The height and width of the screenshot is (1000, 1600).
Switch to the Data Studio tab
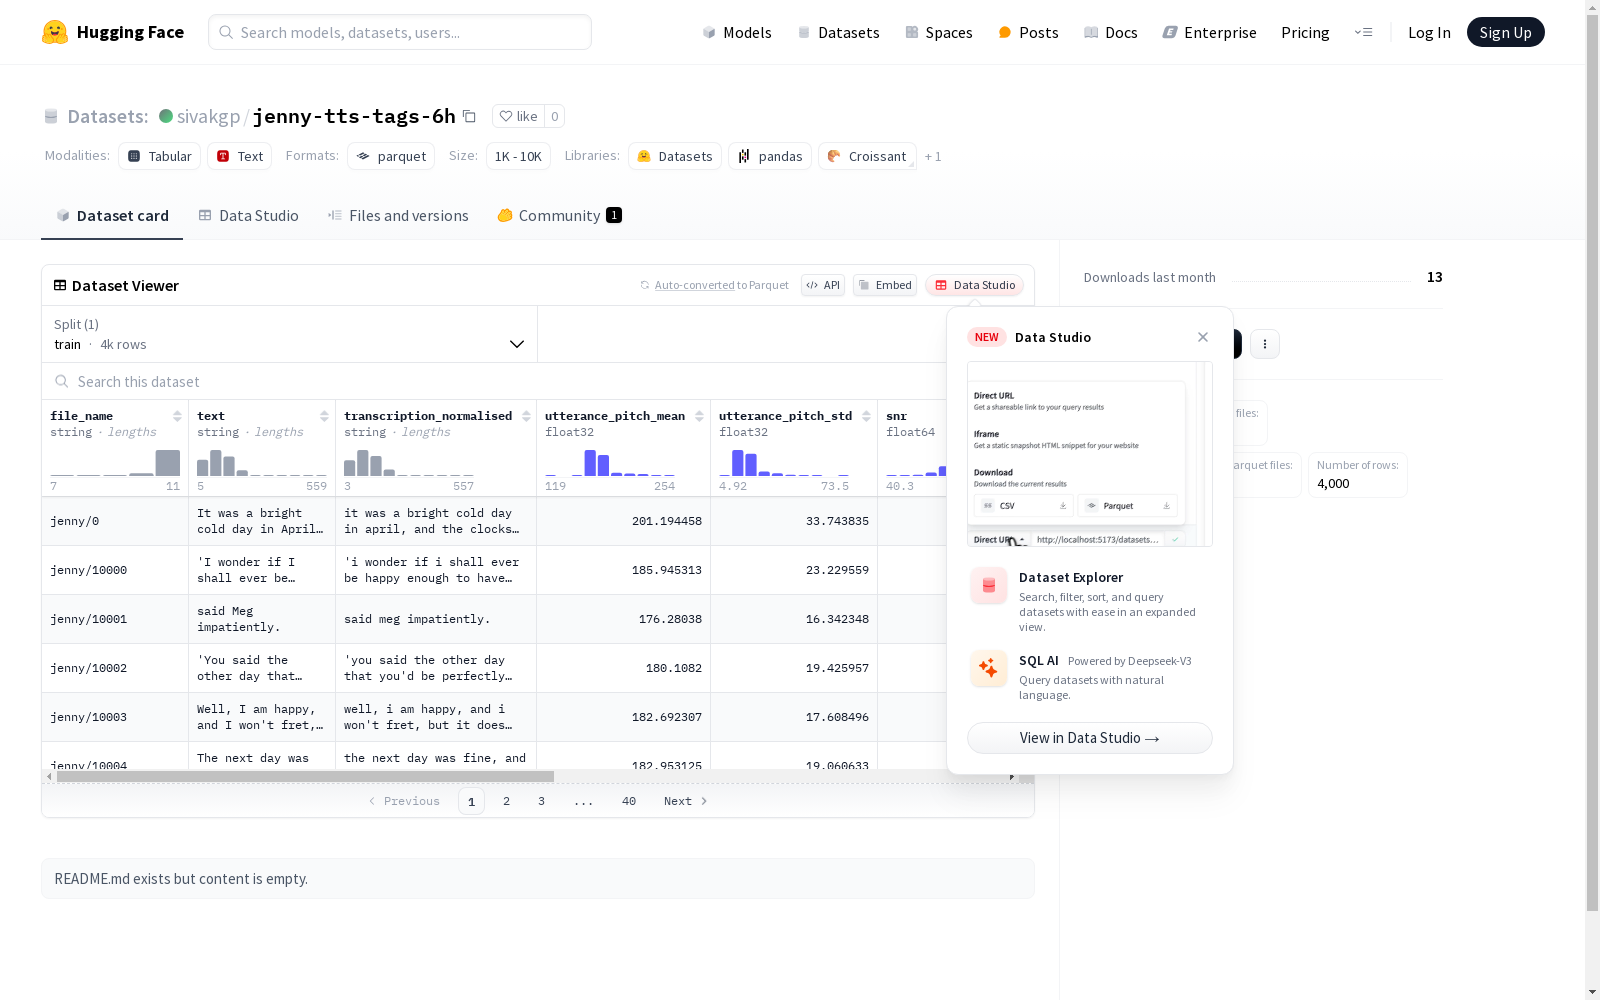tap(249, 216)
